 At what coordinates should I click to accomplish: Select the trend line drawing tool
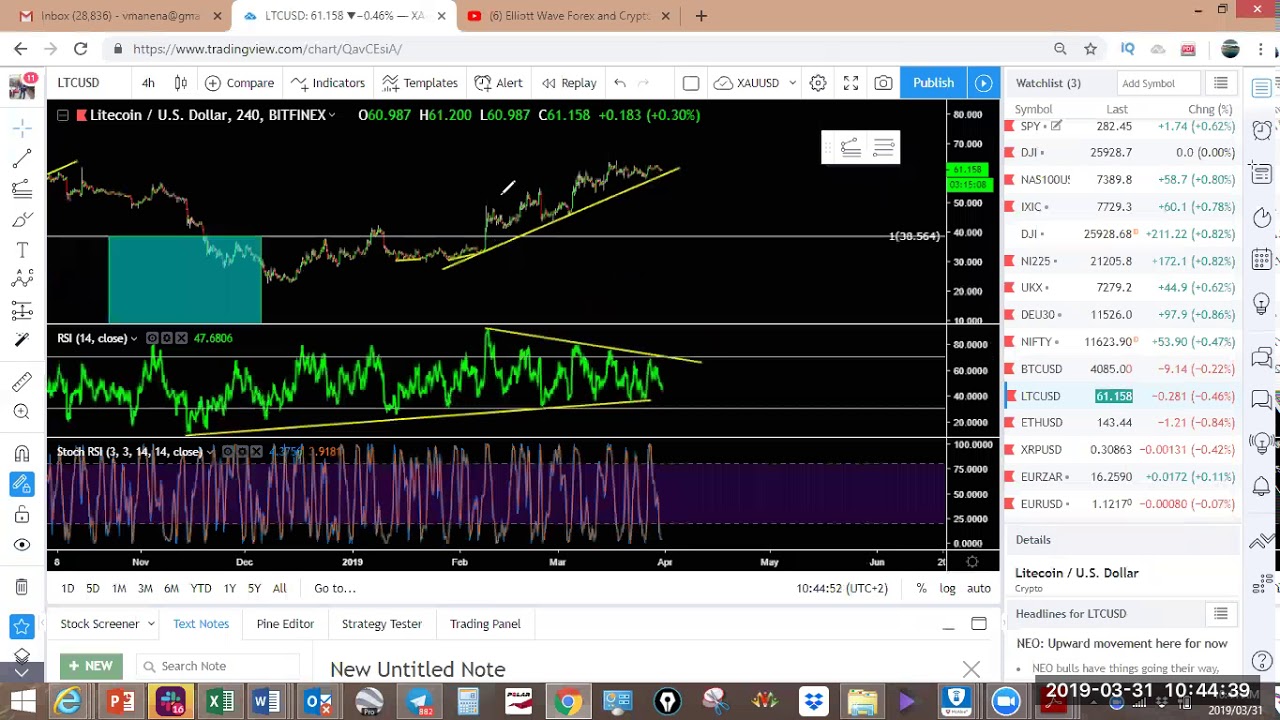click(21, 159)
